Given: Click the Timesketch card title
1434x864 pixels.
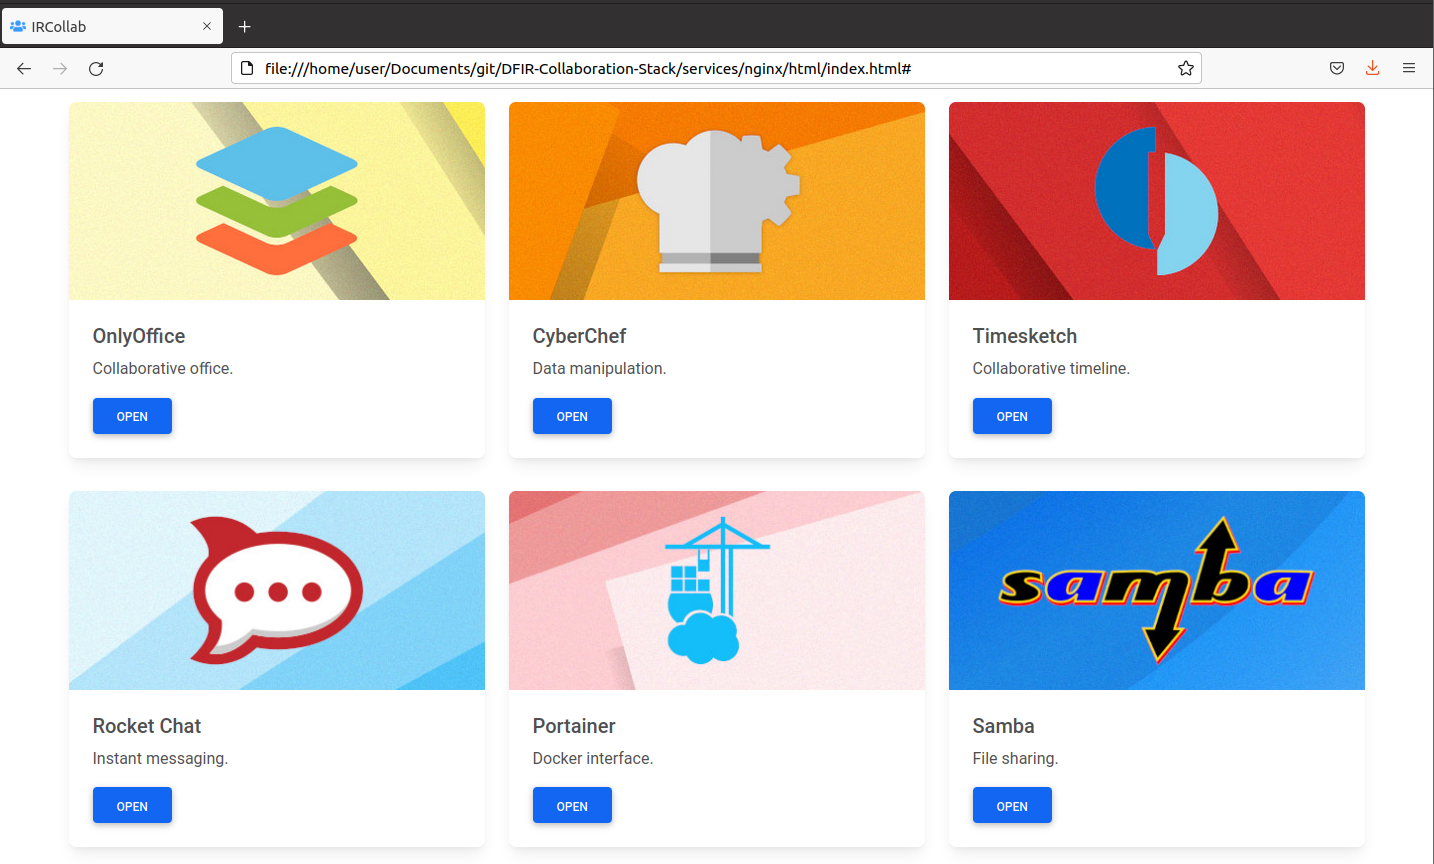Looking at the screenshot, I should (x=1025, y=336).
